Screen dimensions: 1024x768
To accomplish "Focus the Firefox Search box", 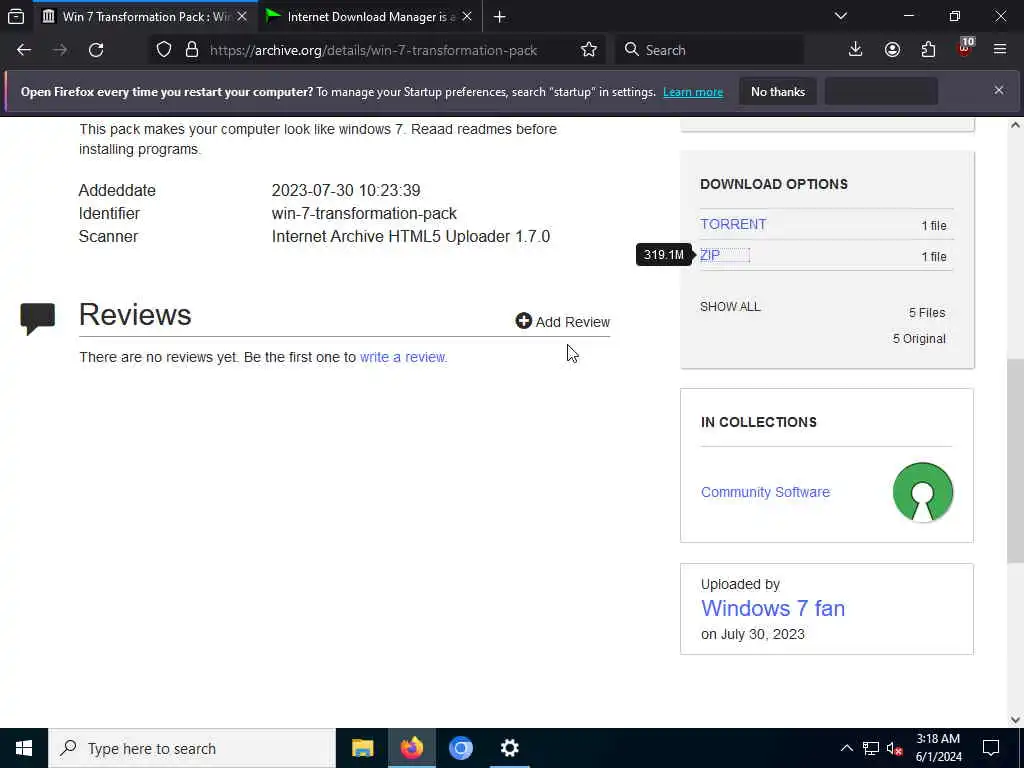I will [709, 50].
